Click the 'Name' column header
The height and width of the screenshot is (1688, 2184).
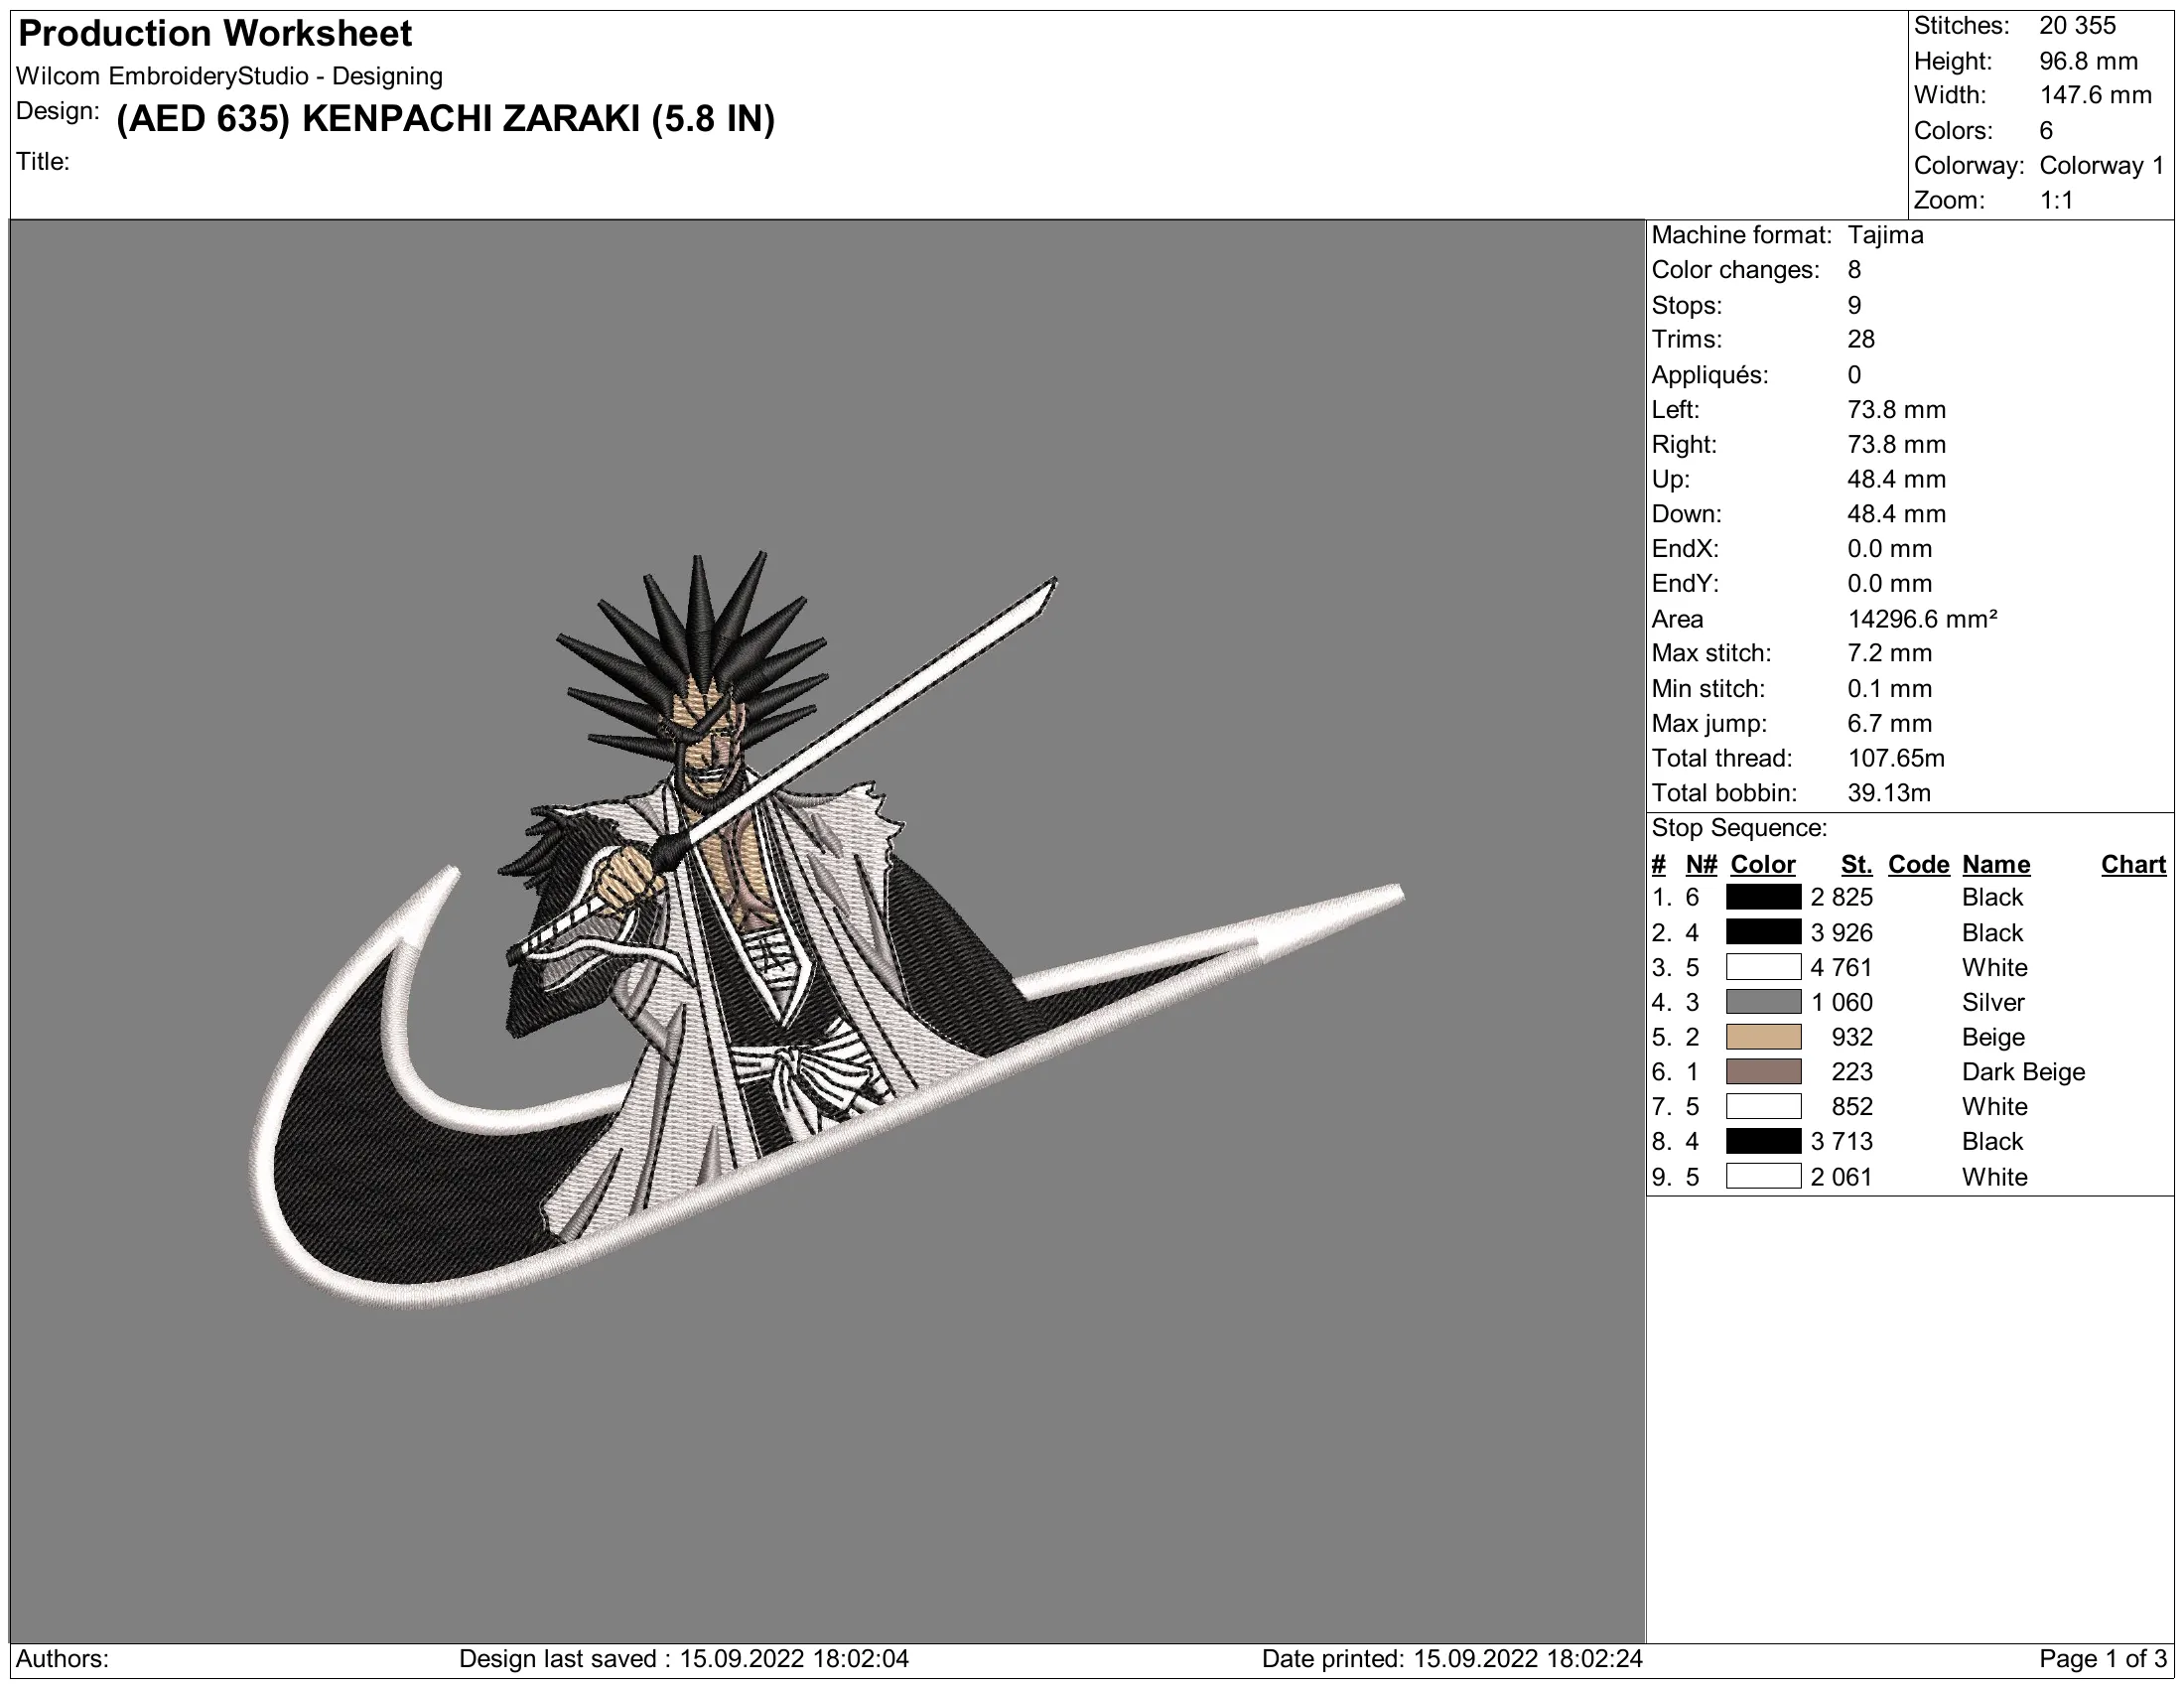(1995, 865)
